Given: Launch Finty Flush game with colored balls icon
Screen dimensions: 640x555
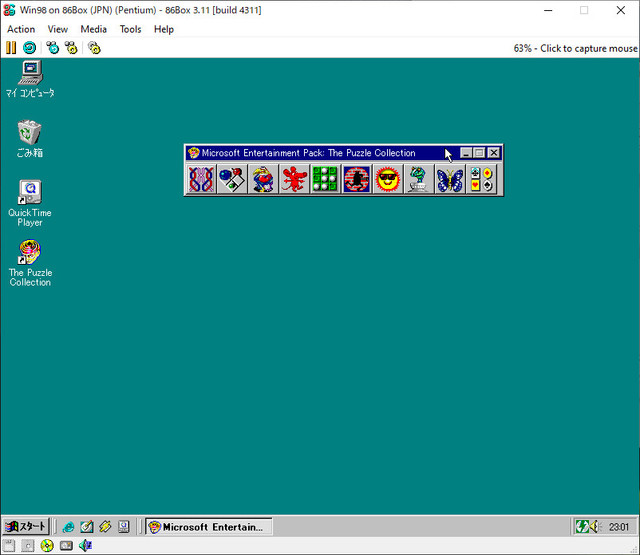Looking at the screenshot, I should point(232,179).
